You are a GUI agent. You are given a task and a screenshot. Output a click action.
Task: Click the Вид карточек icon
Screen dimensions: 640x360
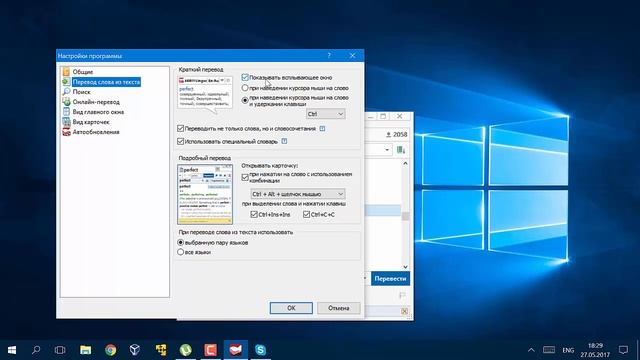coord(66,122)
